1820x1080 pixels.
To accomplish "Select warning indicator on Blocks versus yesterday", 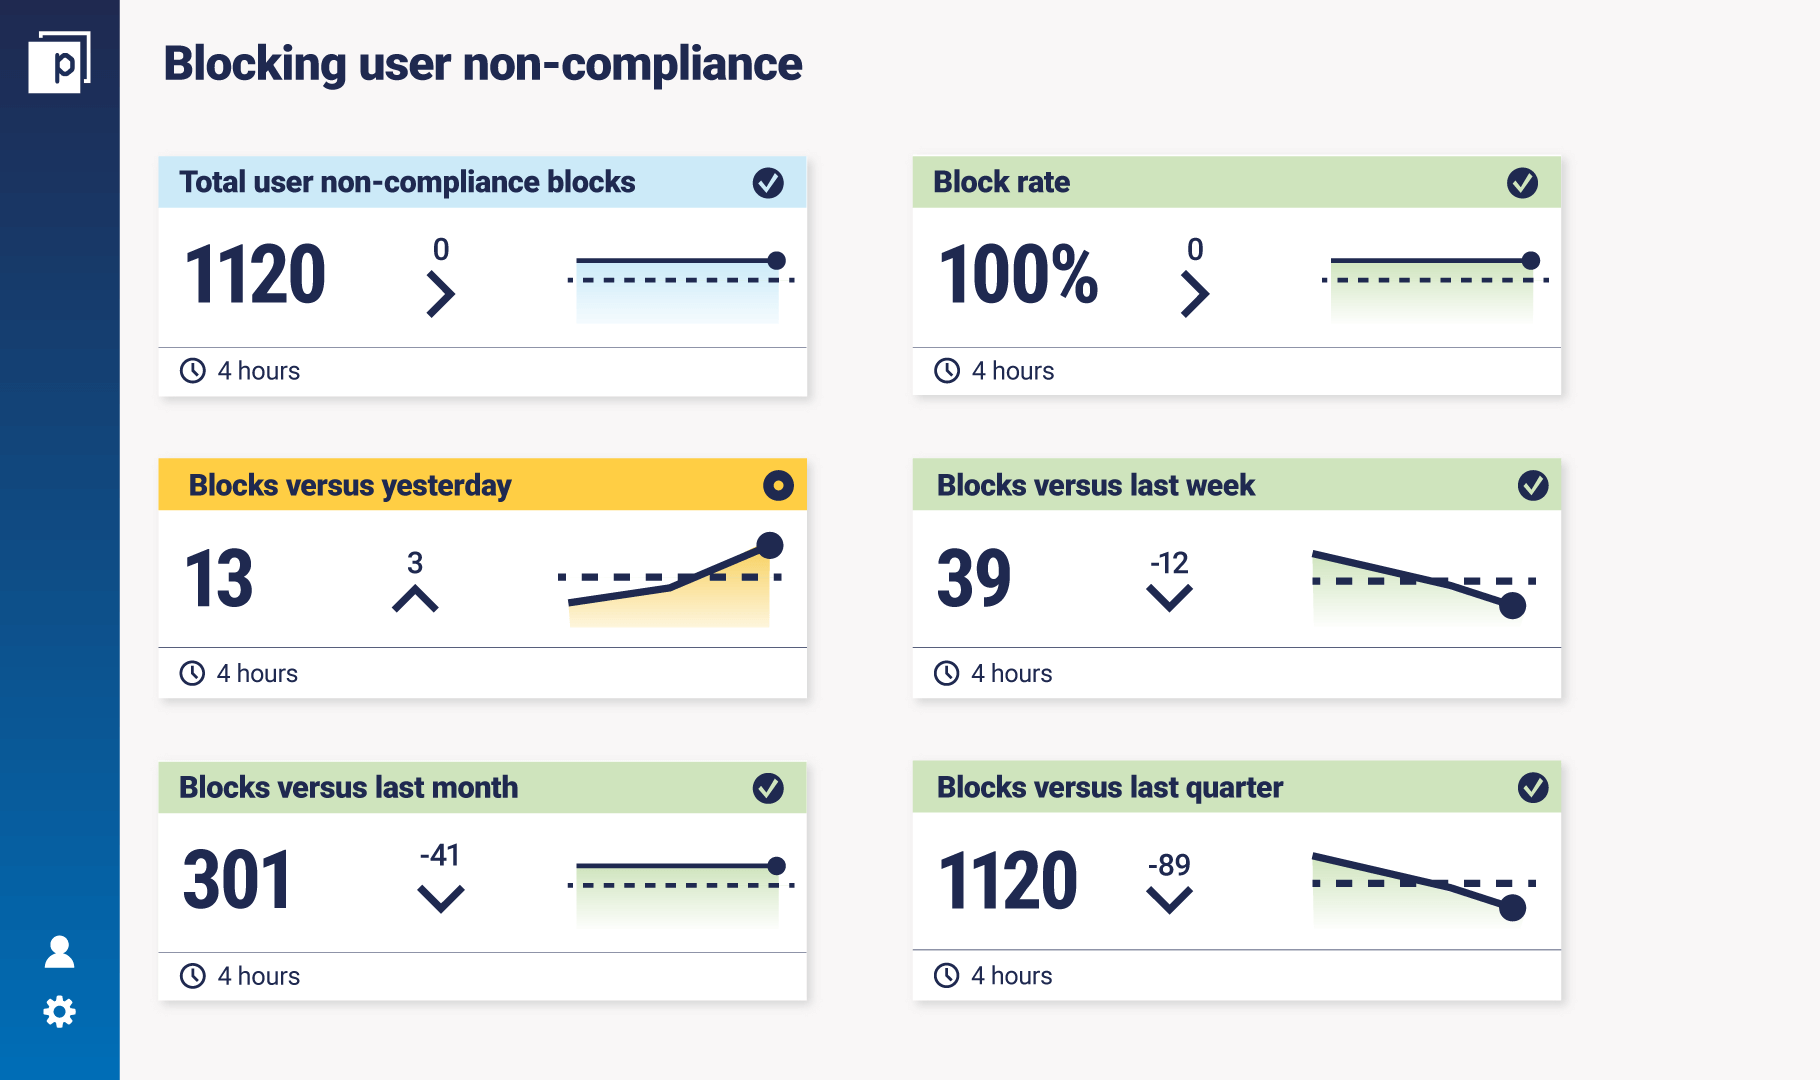I will pos(777,485).
